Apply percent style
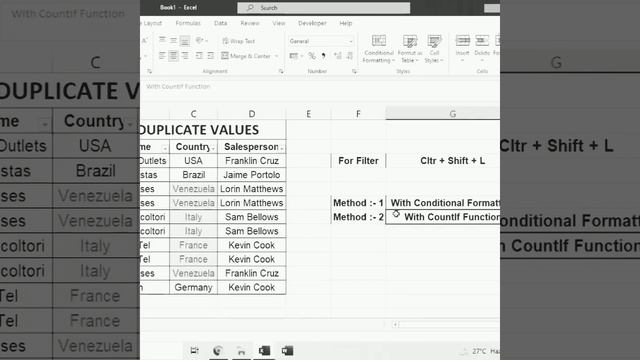 312,56
